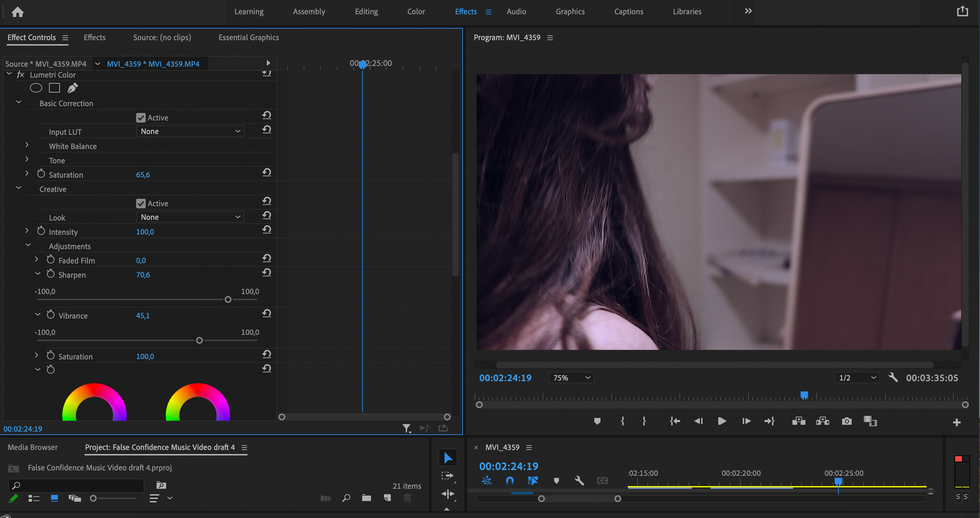The image size is (980, 518).
Task: Toggle Insert sequences as nests icon
Action: (x=486, y=481)
